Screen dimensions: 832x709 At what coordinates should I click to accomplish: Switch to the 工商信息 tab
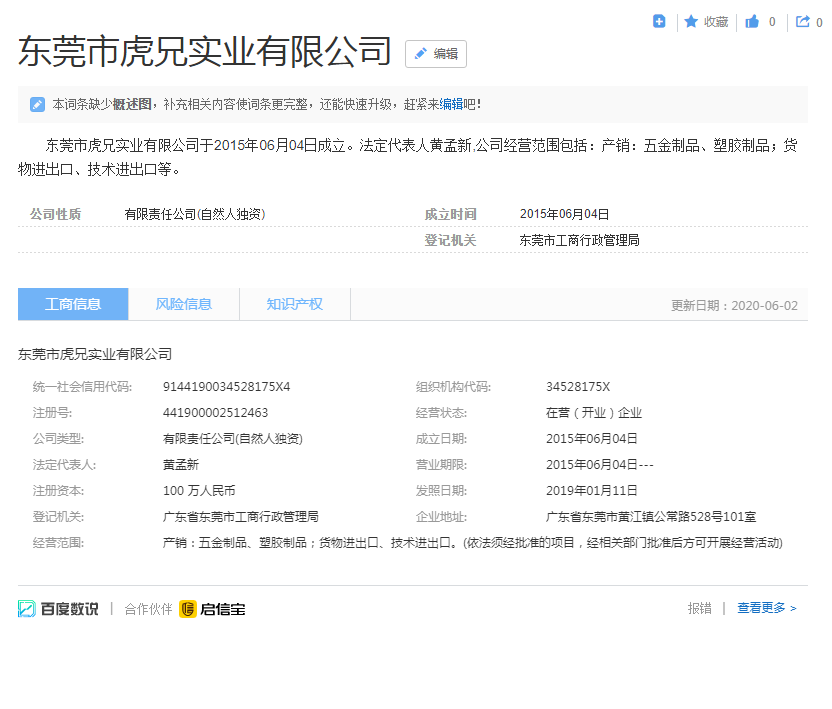click(73, 304)
